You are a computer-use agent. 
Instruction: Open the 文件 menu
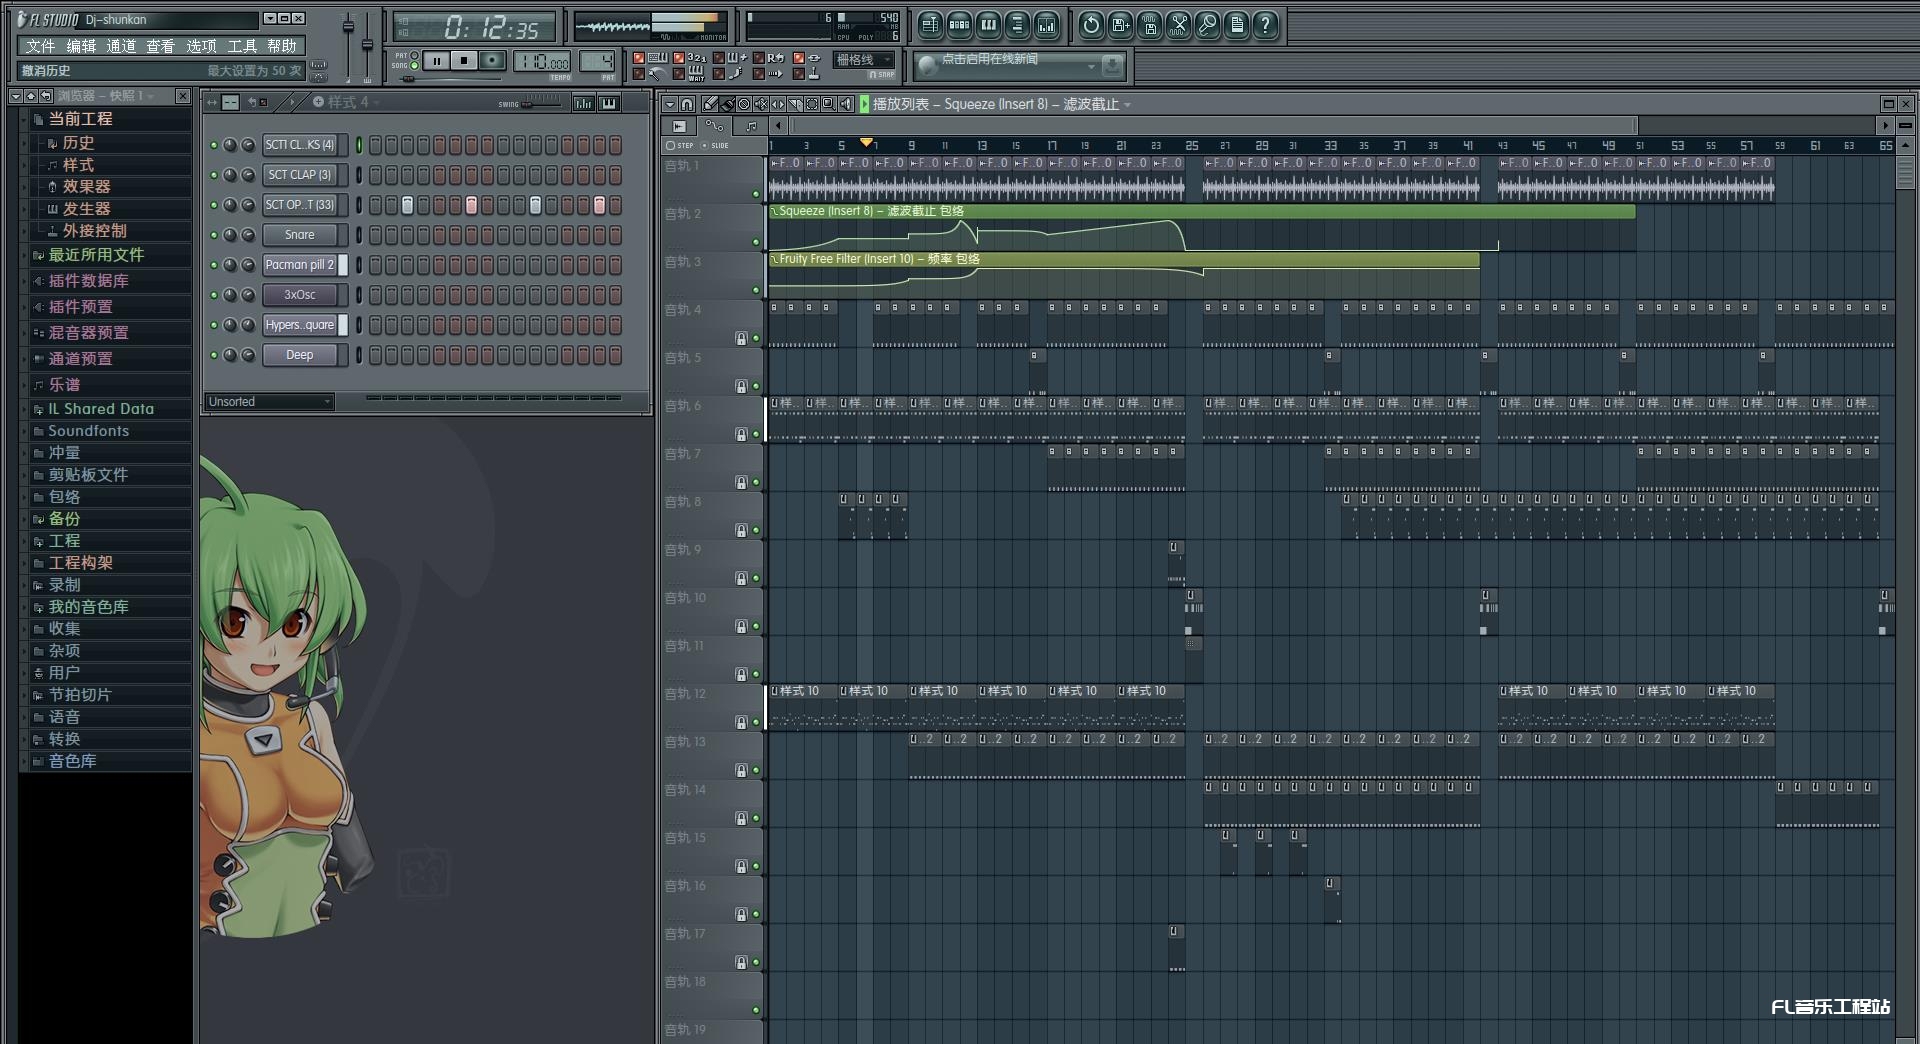[x=40, y=46]
